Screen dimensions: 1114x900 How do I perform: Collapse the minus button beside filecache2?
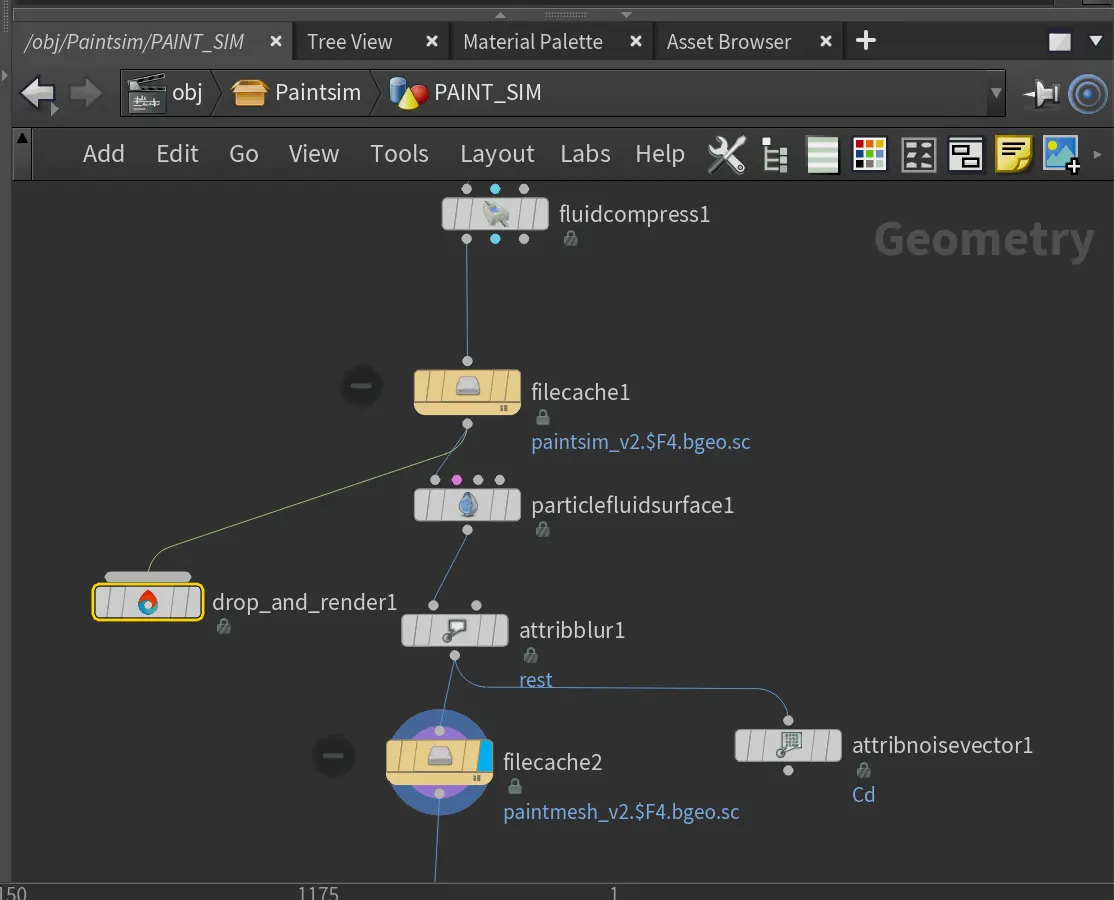tap(333, 756)
